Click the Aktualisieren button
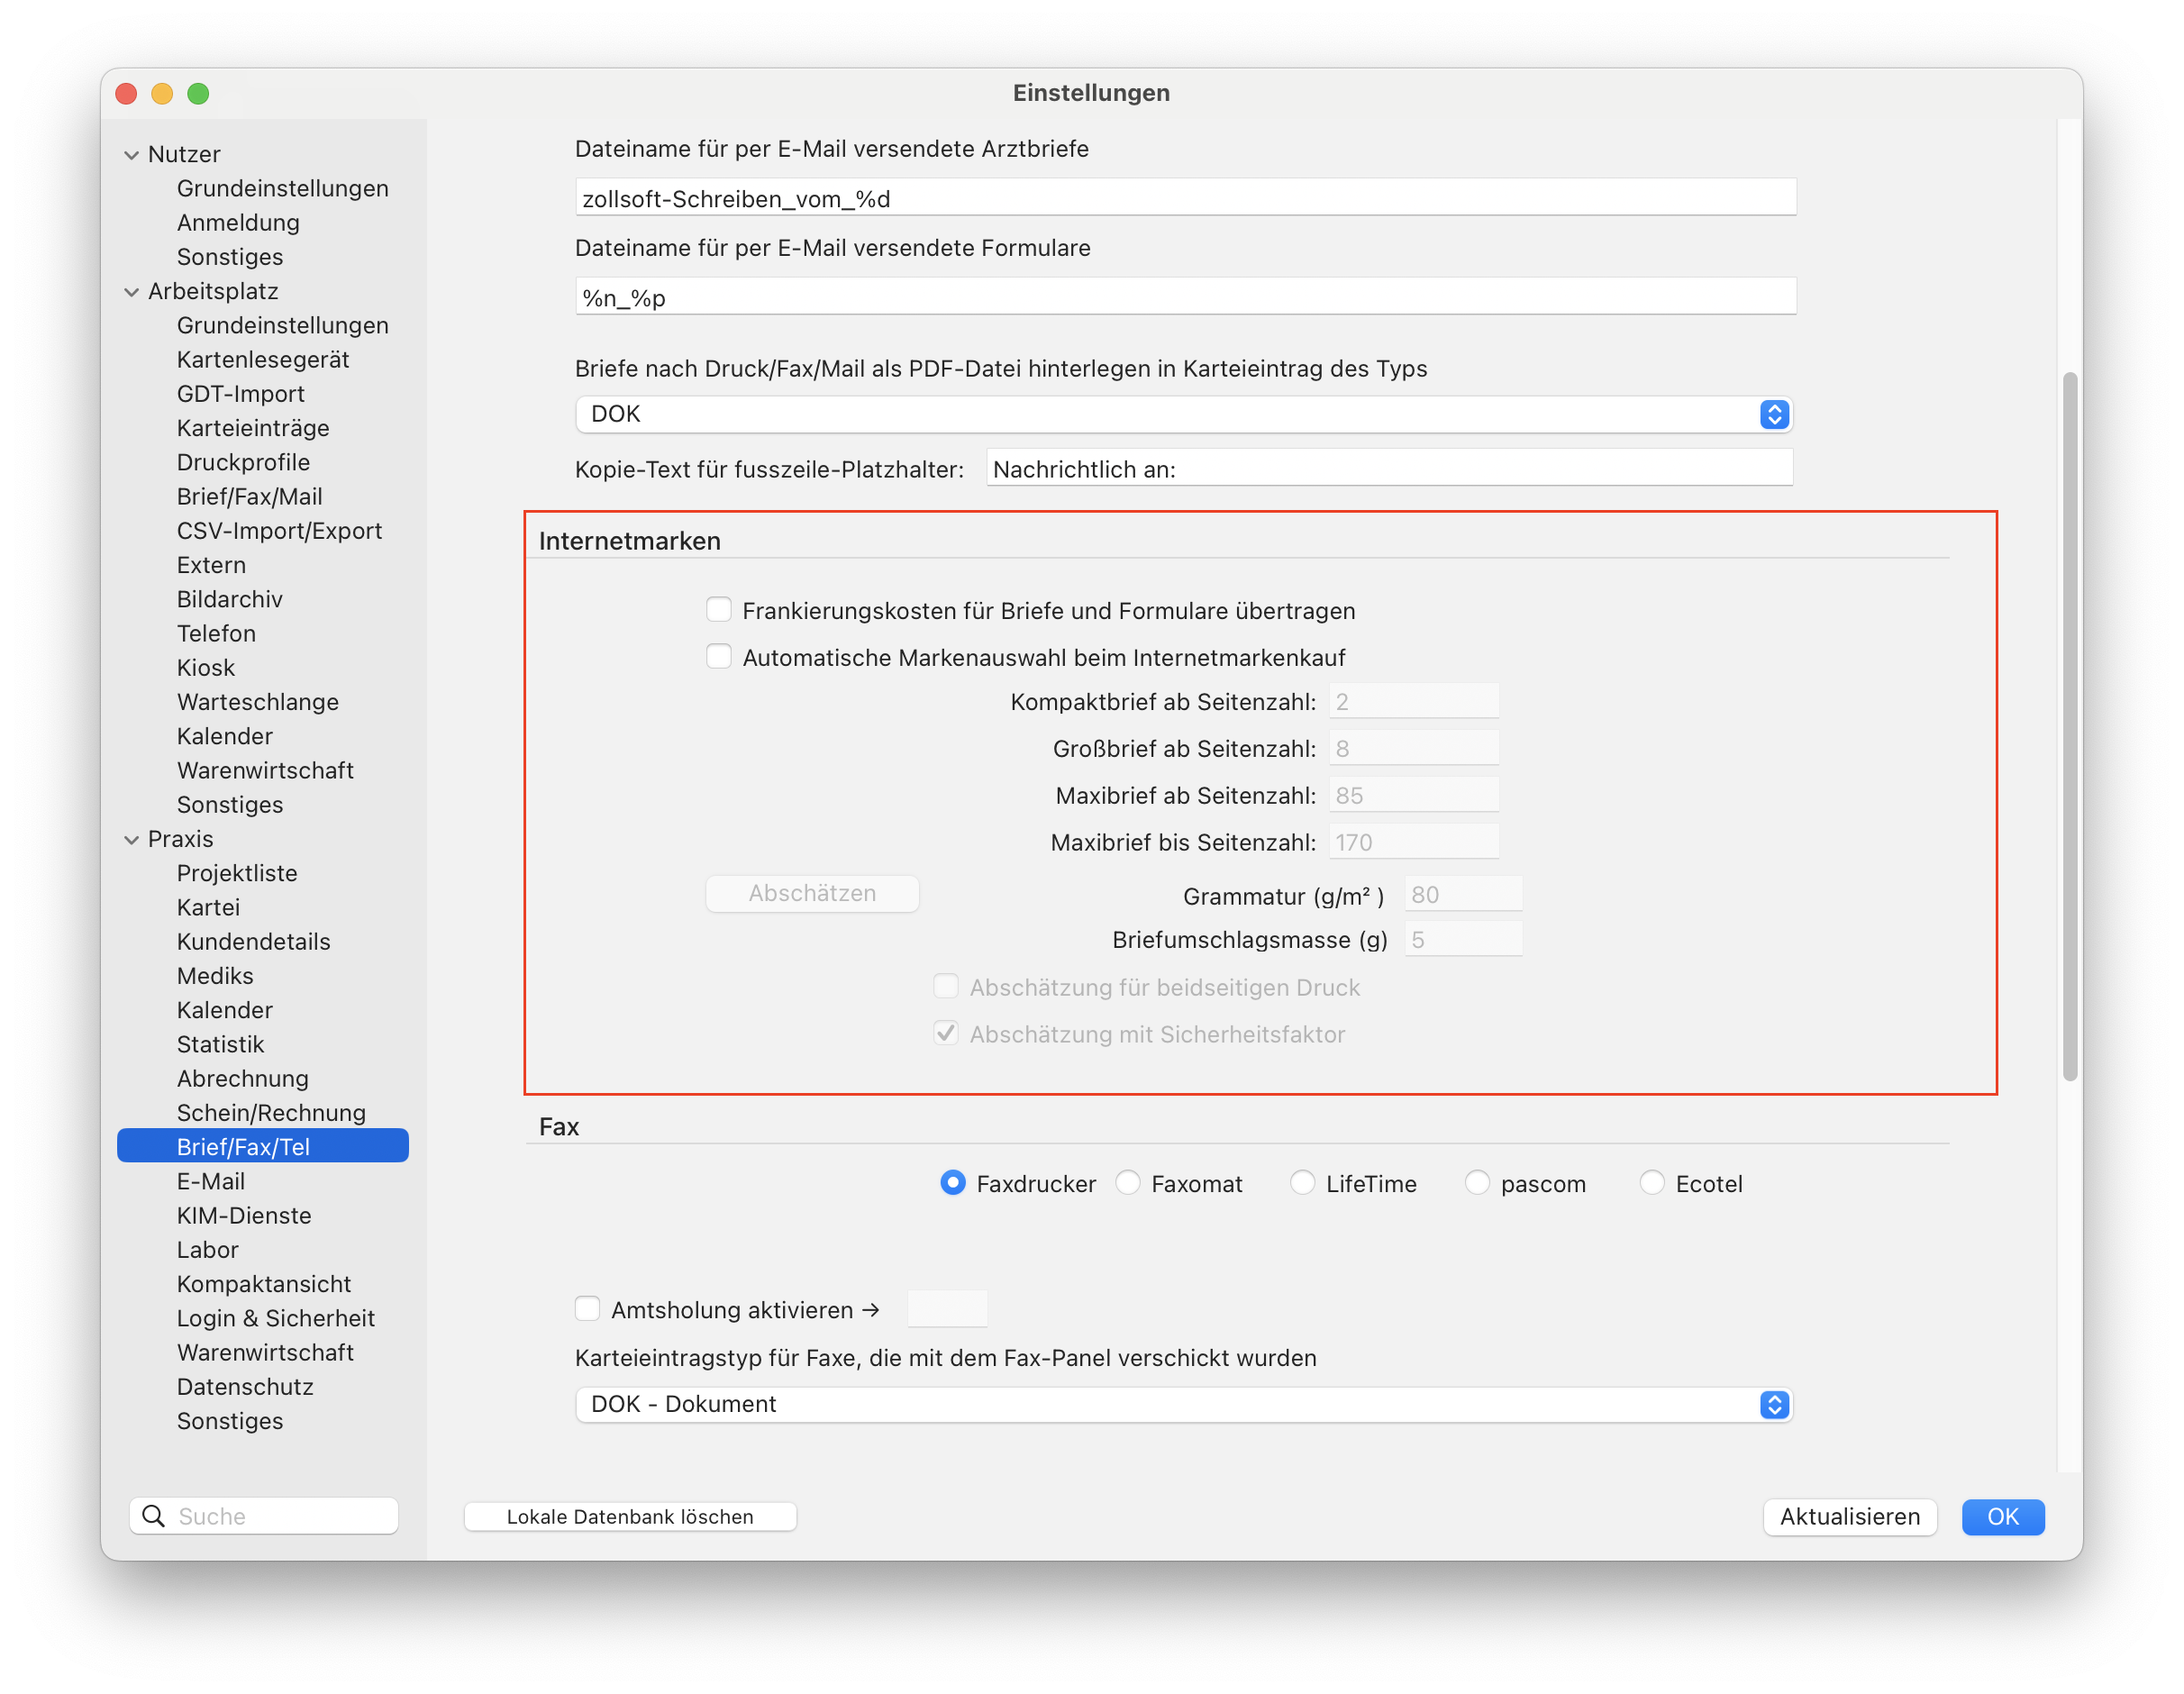Image resolution: width=2184 pixels, height=1694 pixels. [x=1850, y=1516]
